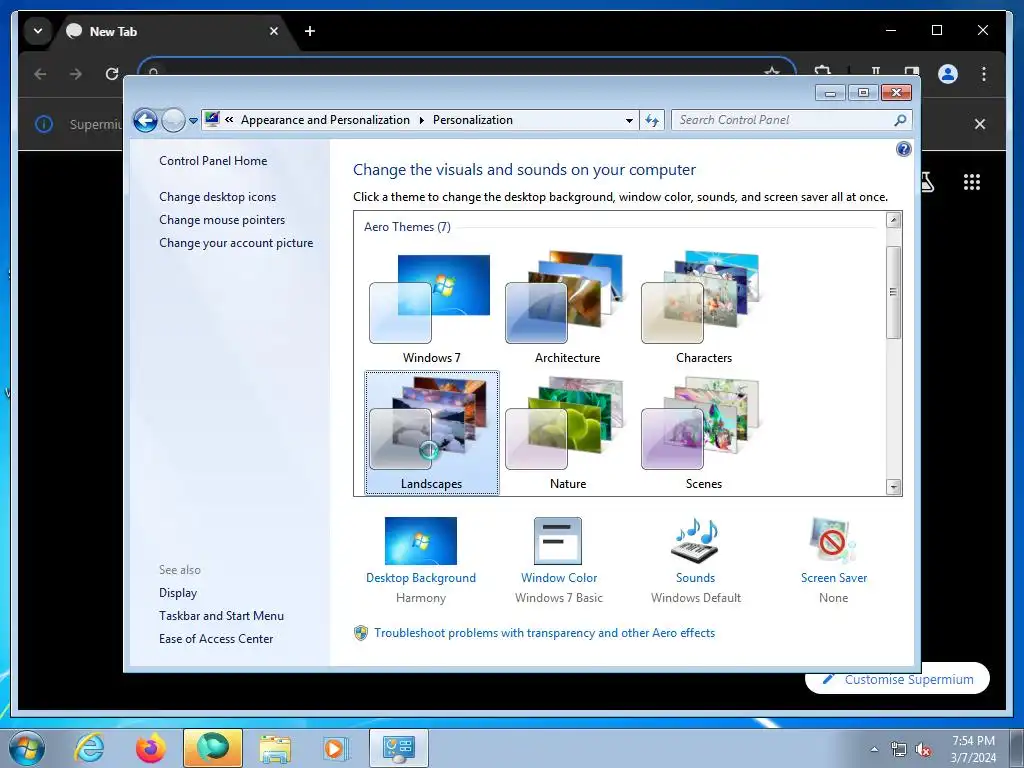Open the Screen Saver settings icon

pyautogui.click(x=833, y=541)
